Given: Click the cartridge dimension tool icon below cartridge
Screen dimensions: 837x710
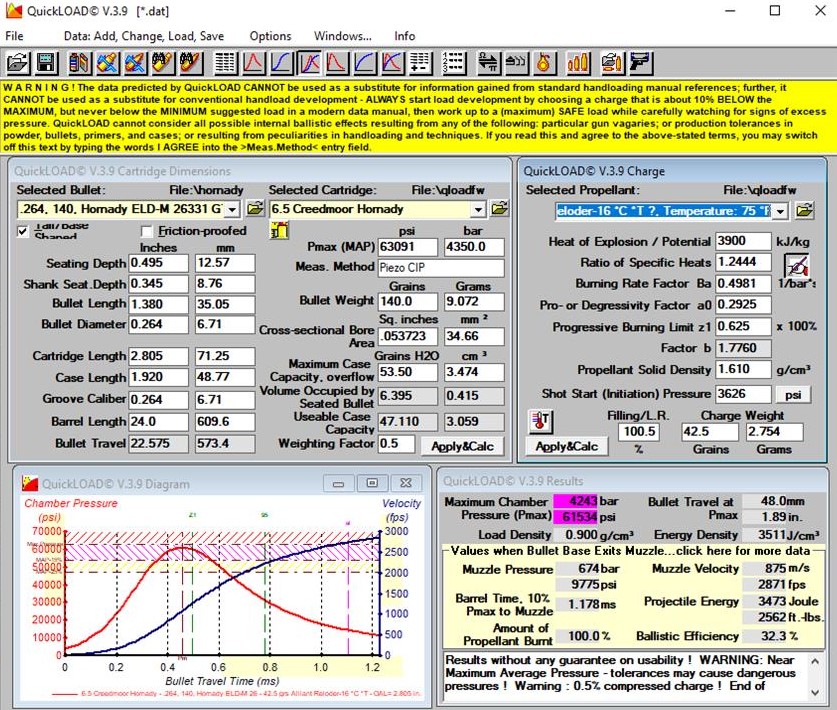Looking at the screenshot, I should point(279,231).
